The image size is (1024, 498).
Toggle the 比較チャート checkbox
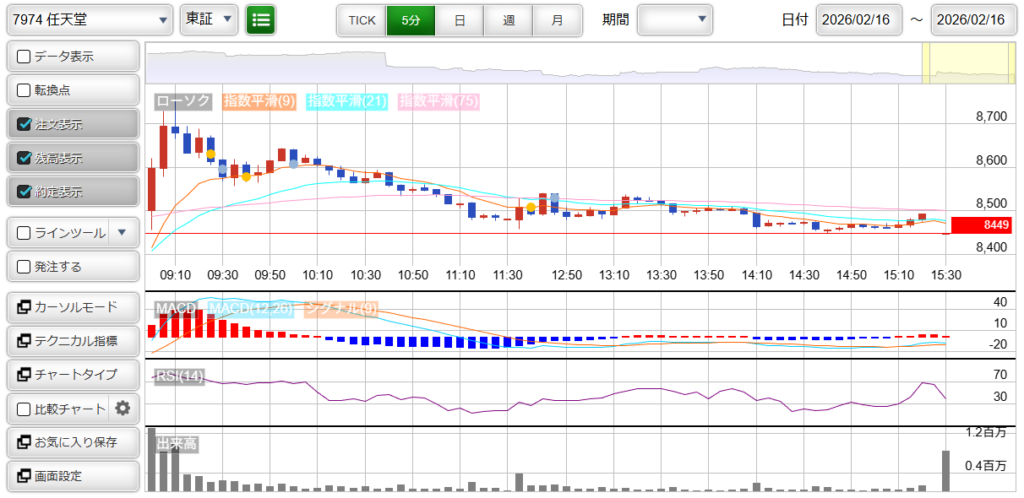pos(24,409)
